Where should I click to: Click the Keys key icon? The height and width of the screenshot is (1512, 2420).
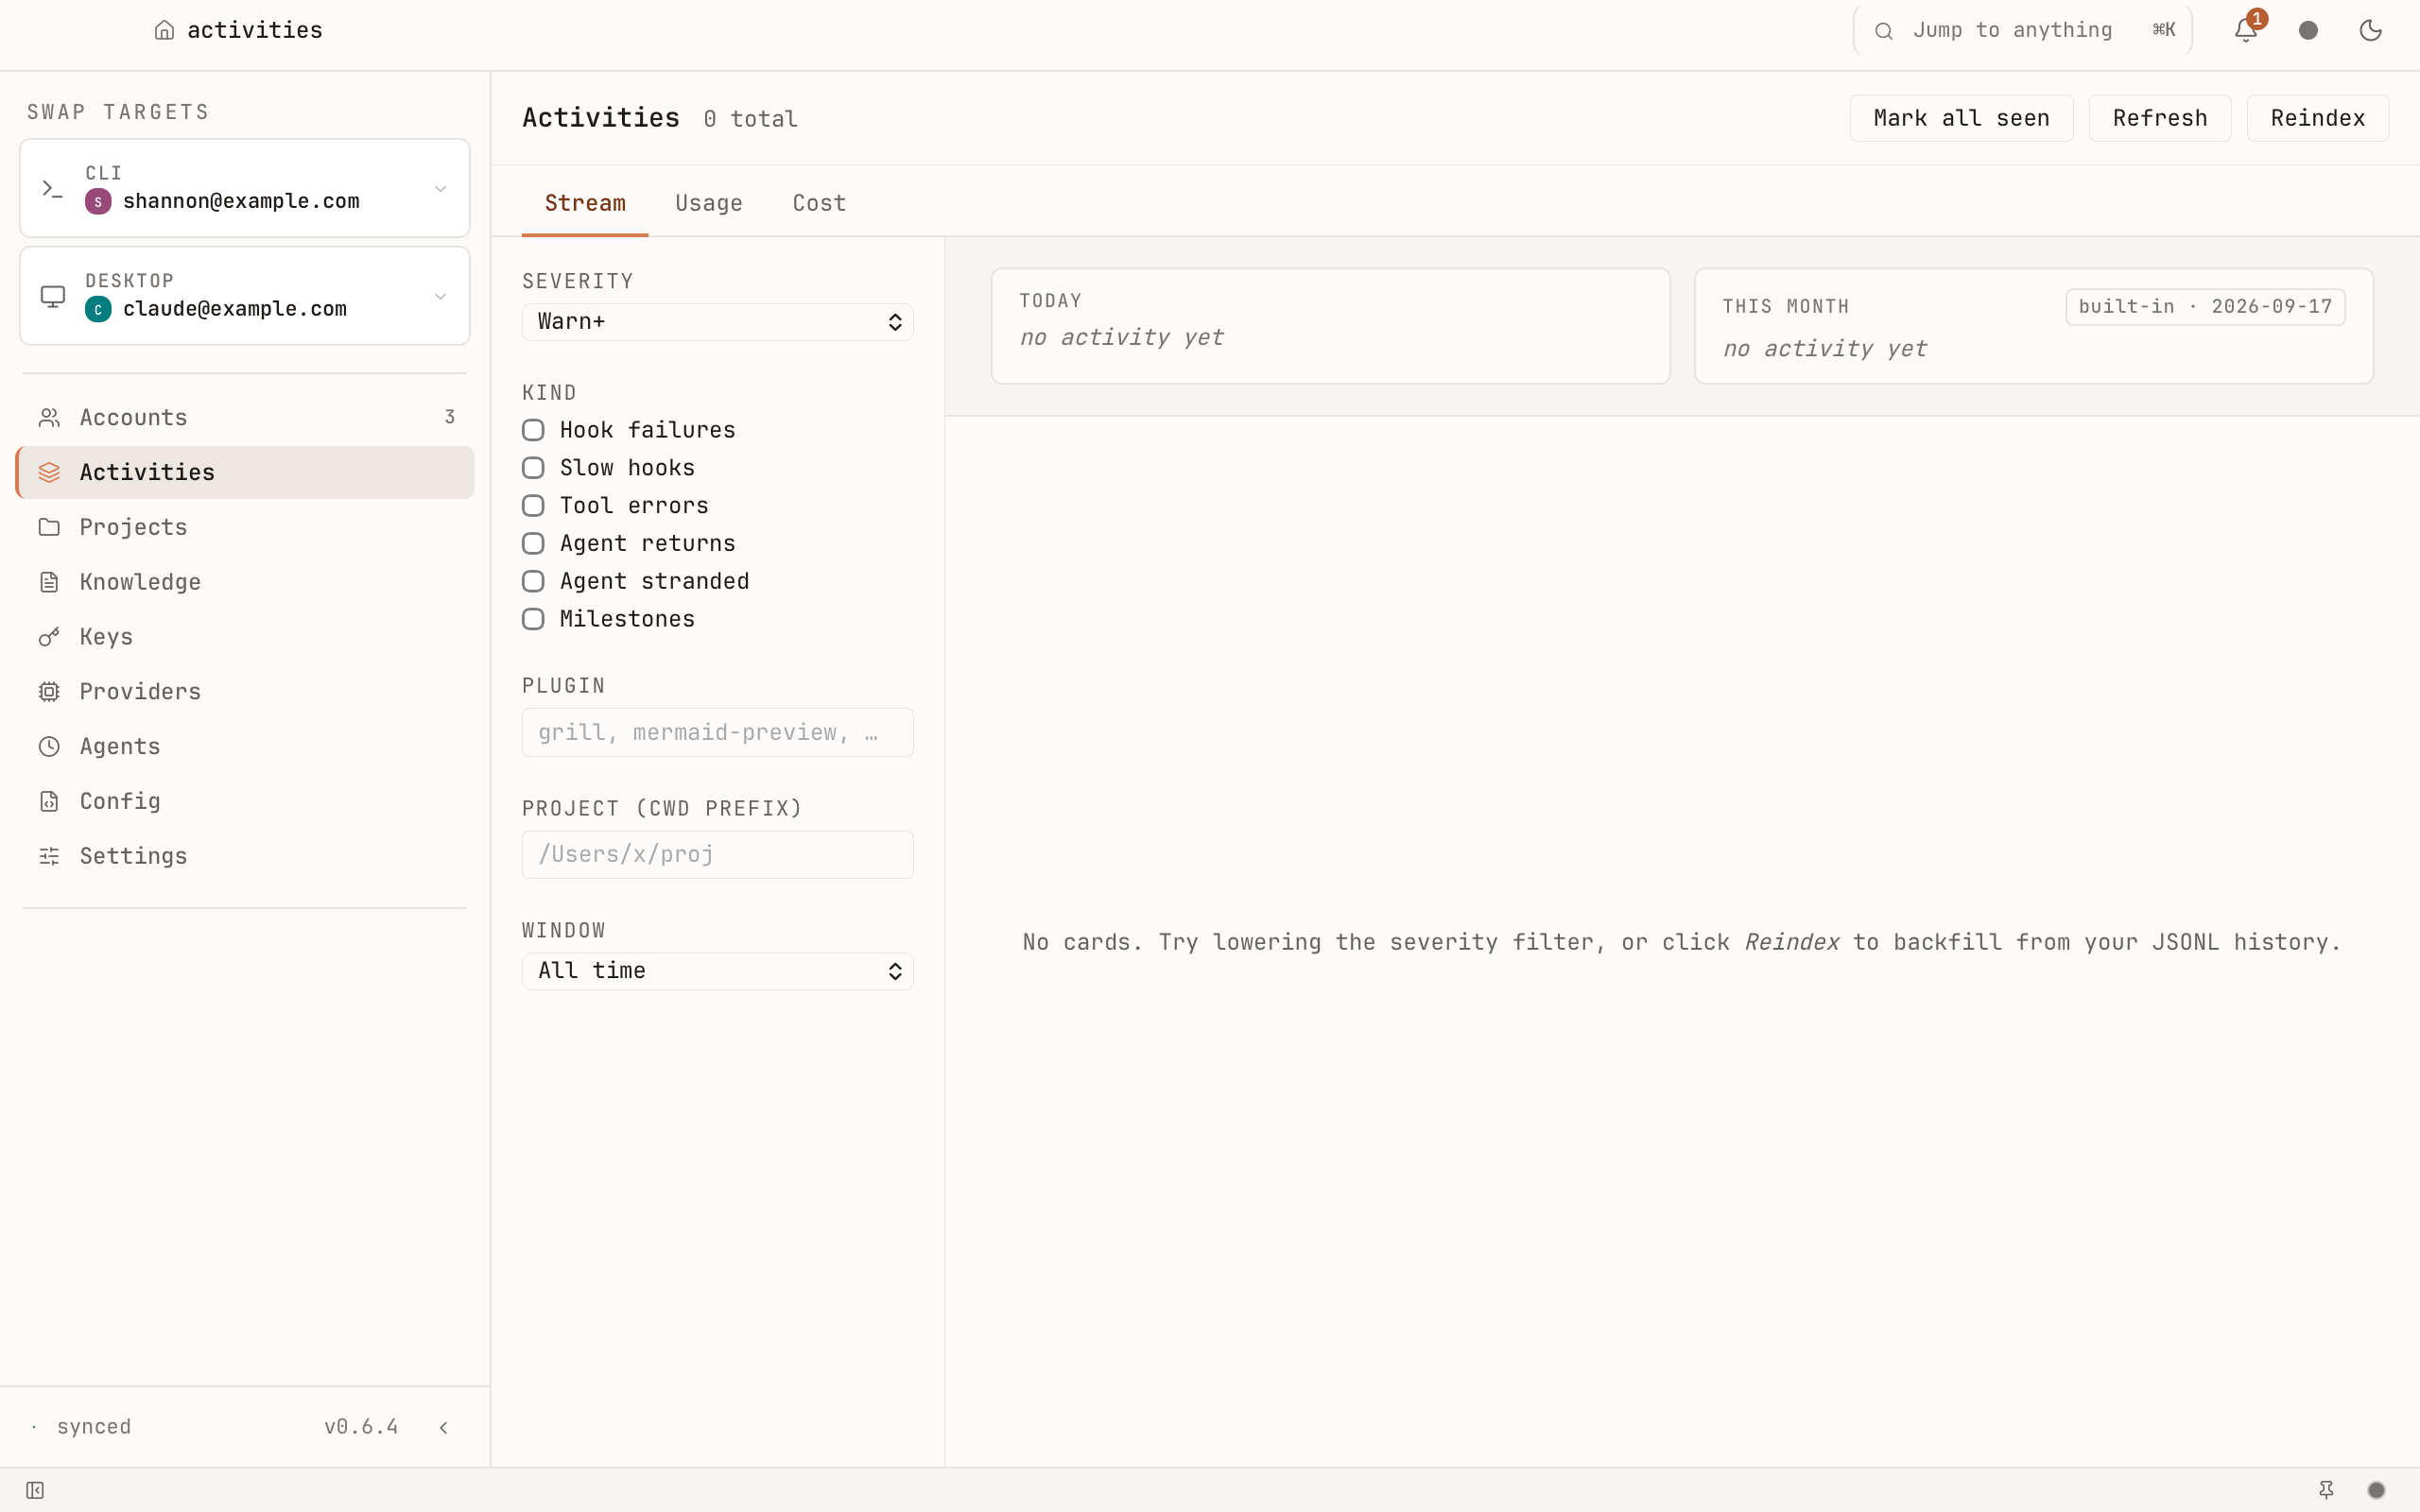click(49, 637)
